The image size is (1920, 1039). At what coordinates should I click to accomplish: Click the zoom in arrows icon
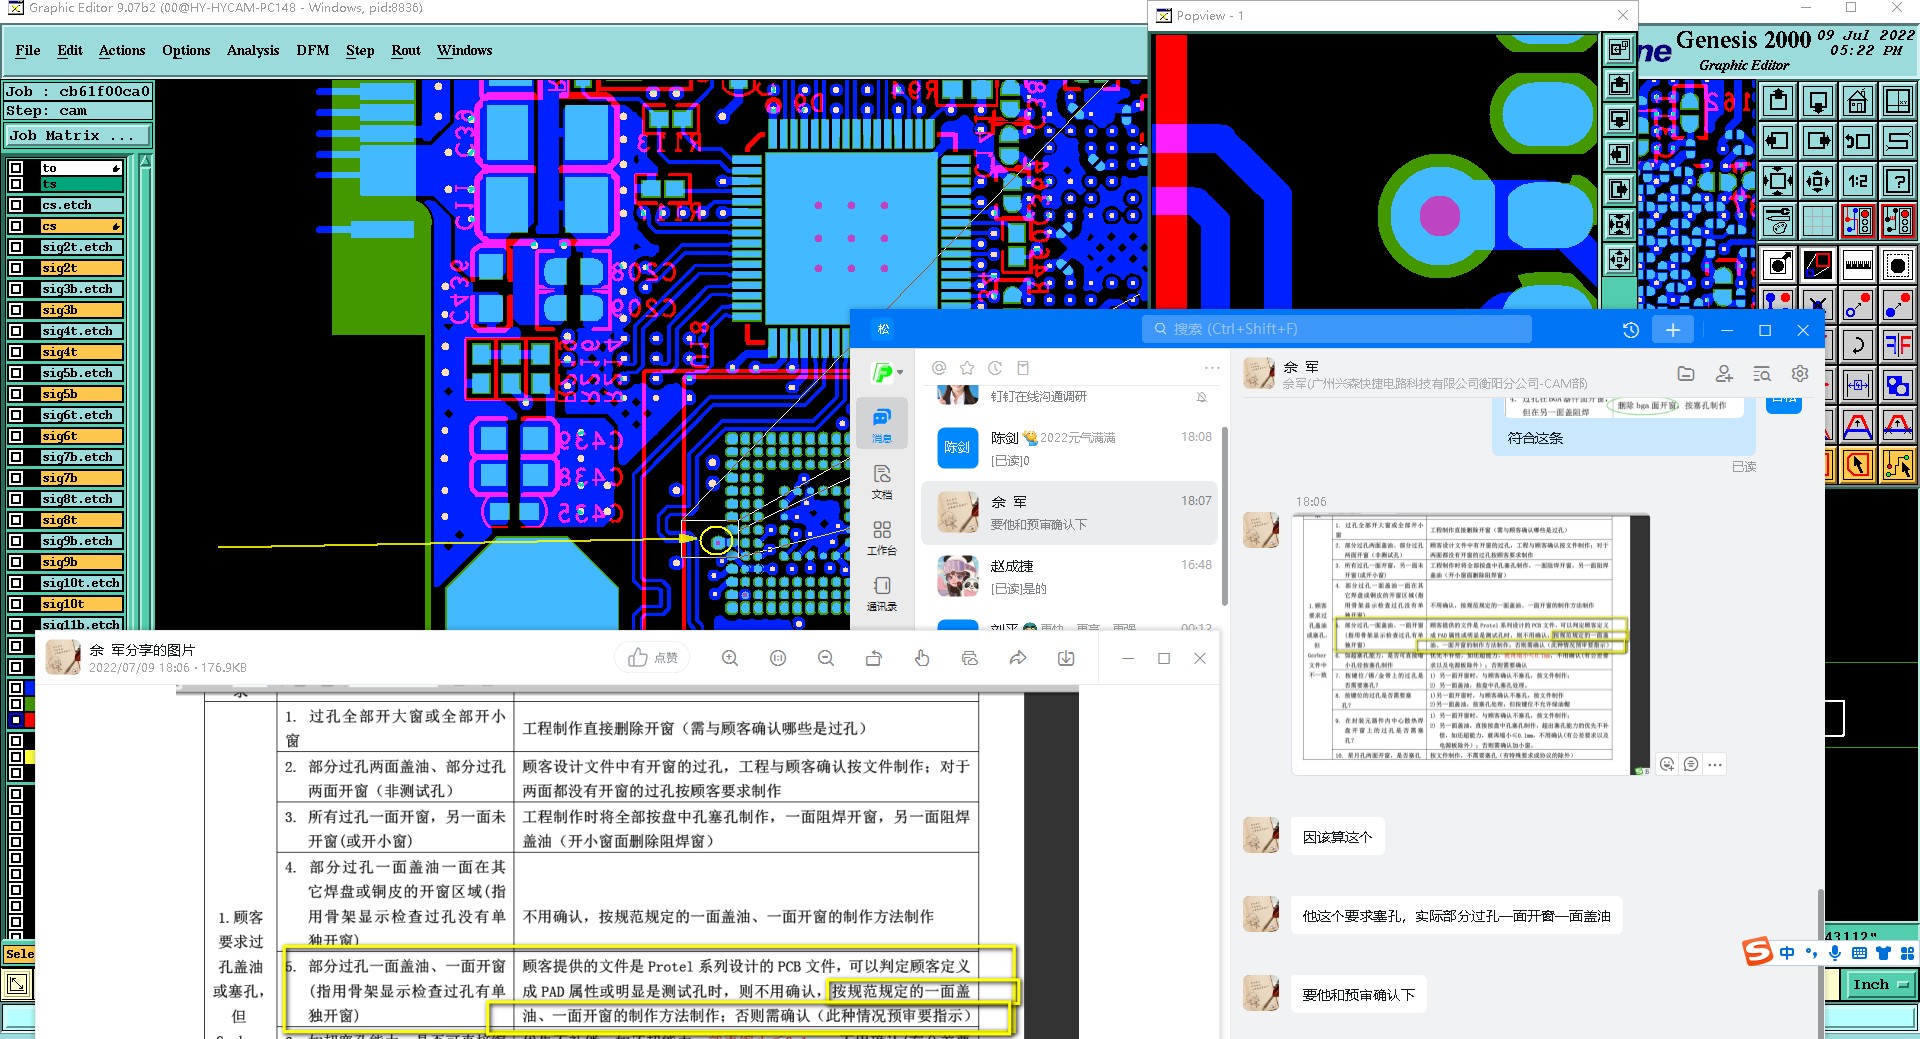(x=1818, y=181)
